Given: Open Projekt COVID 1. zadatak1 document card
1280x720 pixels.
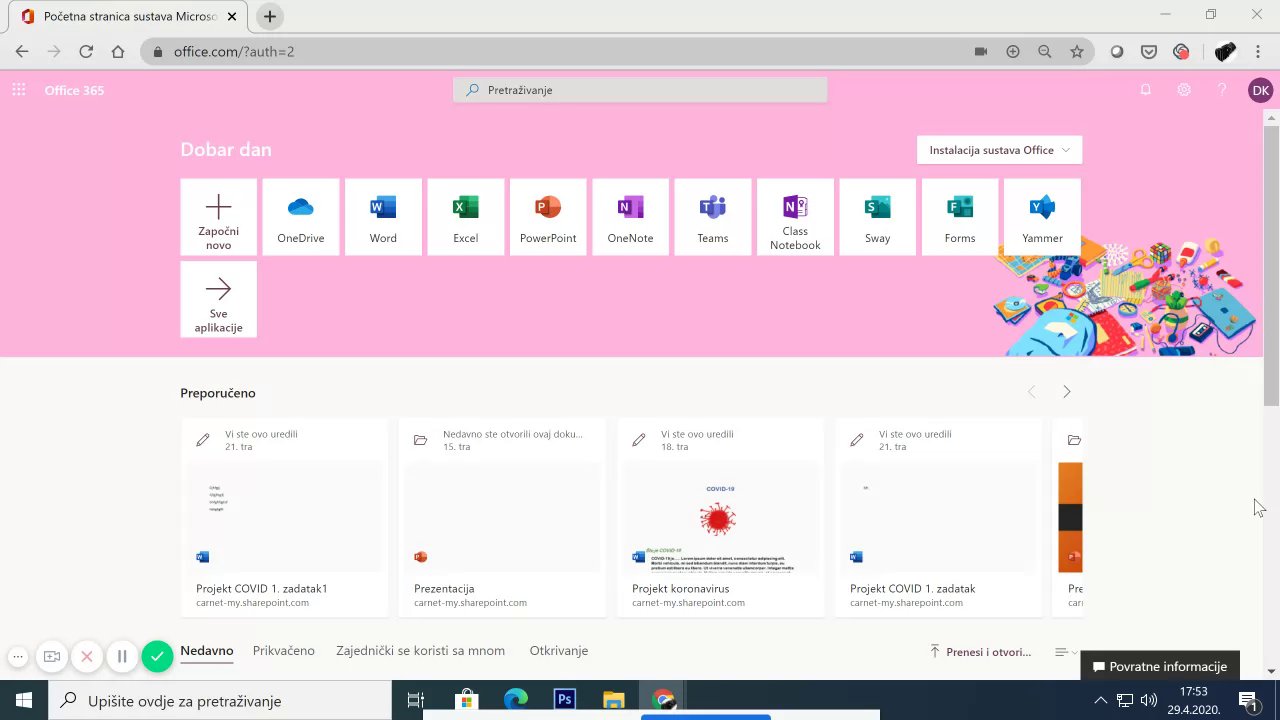Looking at the screenshot, I should tap(285, 518).
